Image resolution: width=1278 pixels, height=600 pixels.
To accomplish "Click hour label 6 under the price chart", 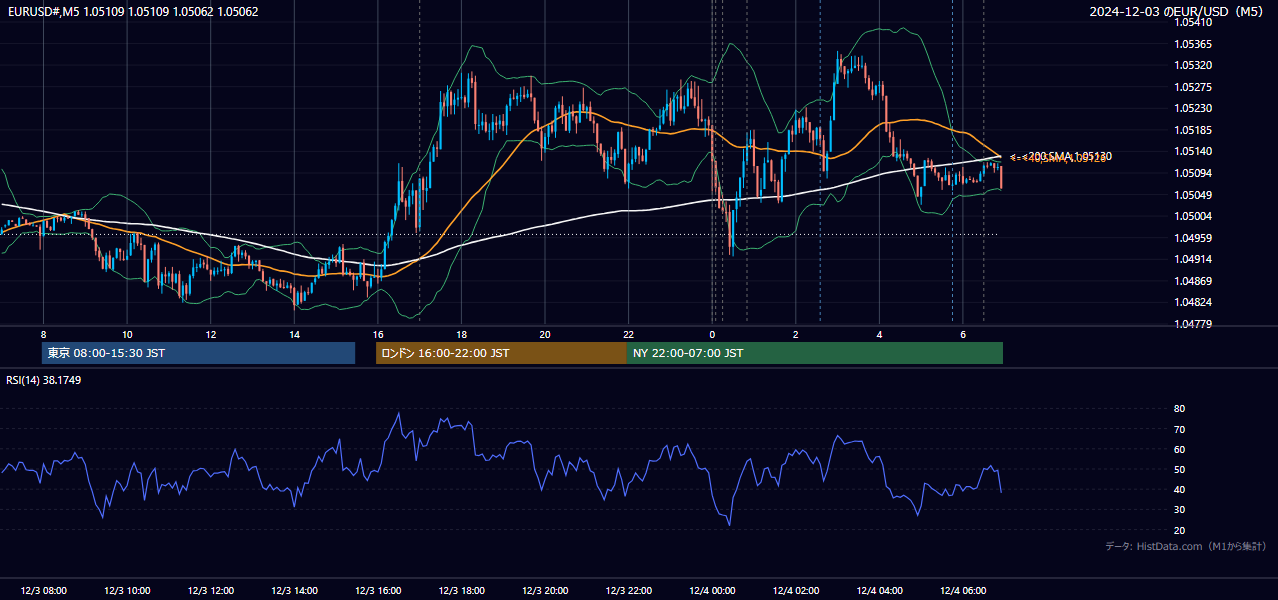I will [962, 334].
